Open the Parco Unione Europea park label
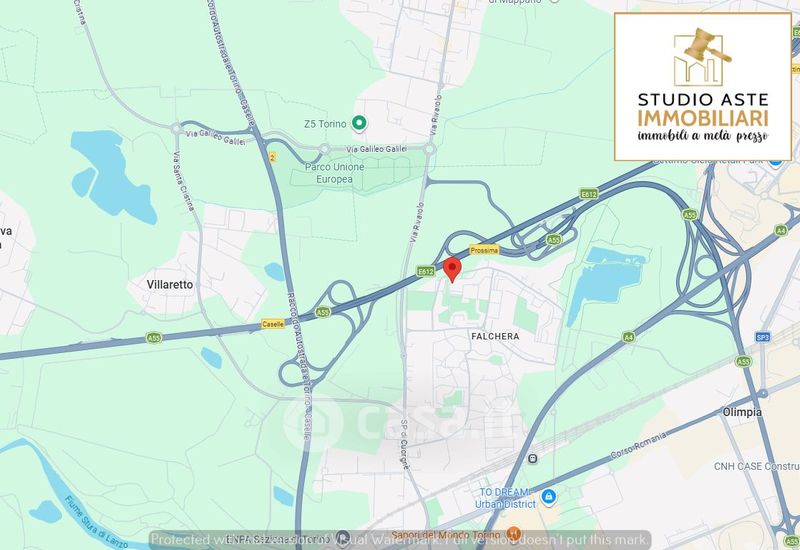 (x=335, y=173)
